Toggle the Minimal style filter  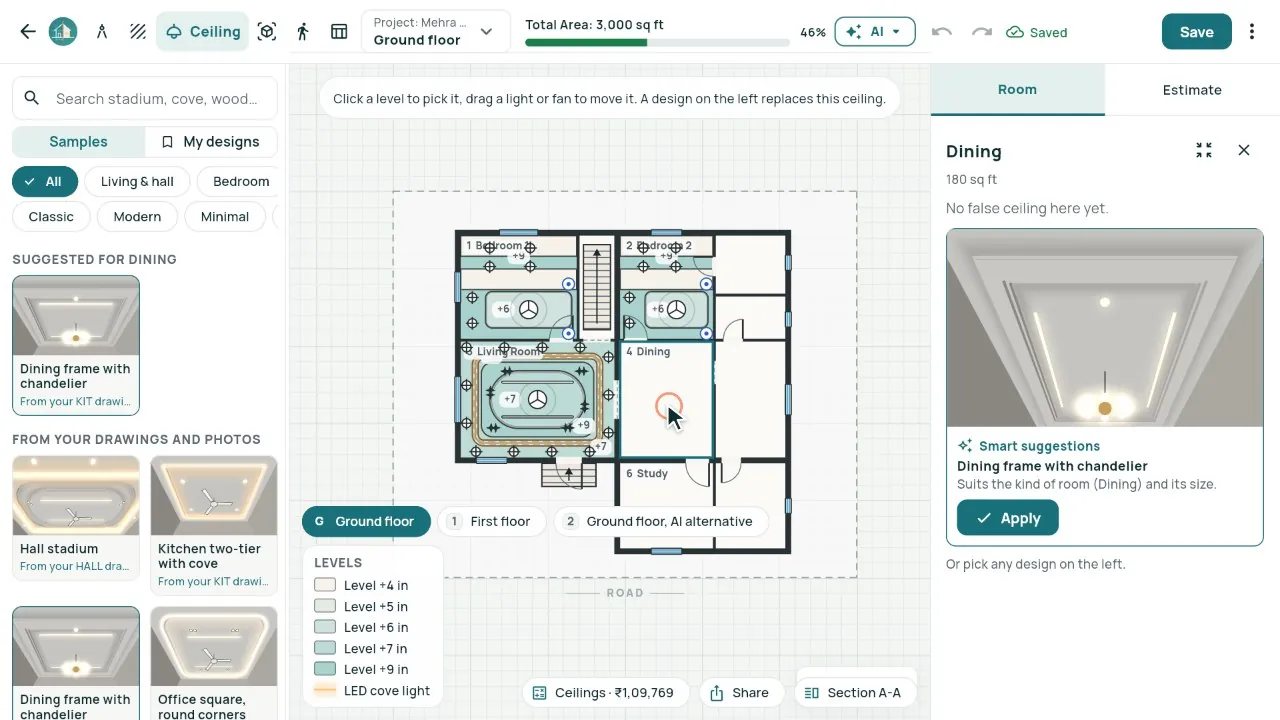225,216
